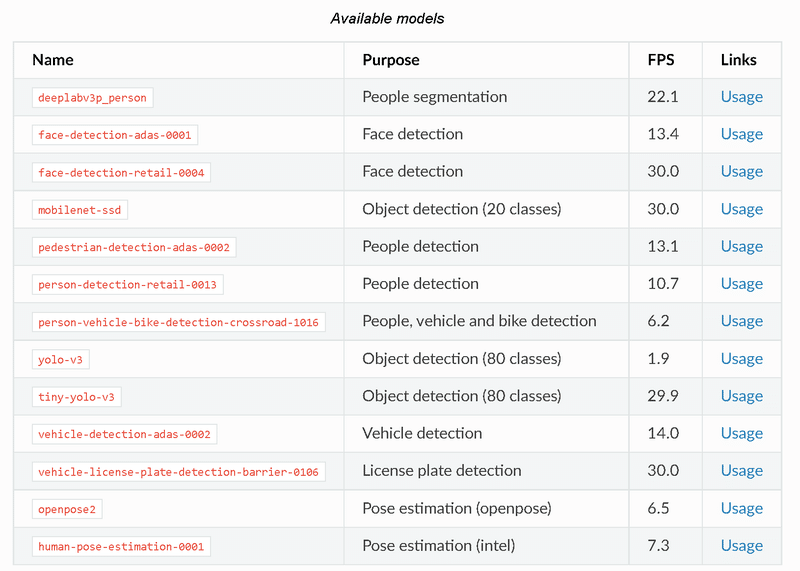Click Usage for person-detection-retail-0013
This screenshot has width=800, height=571.
point(741,284)
